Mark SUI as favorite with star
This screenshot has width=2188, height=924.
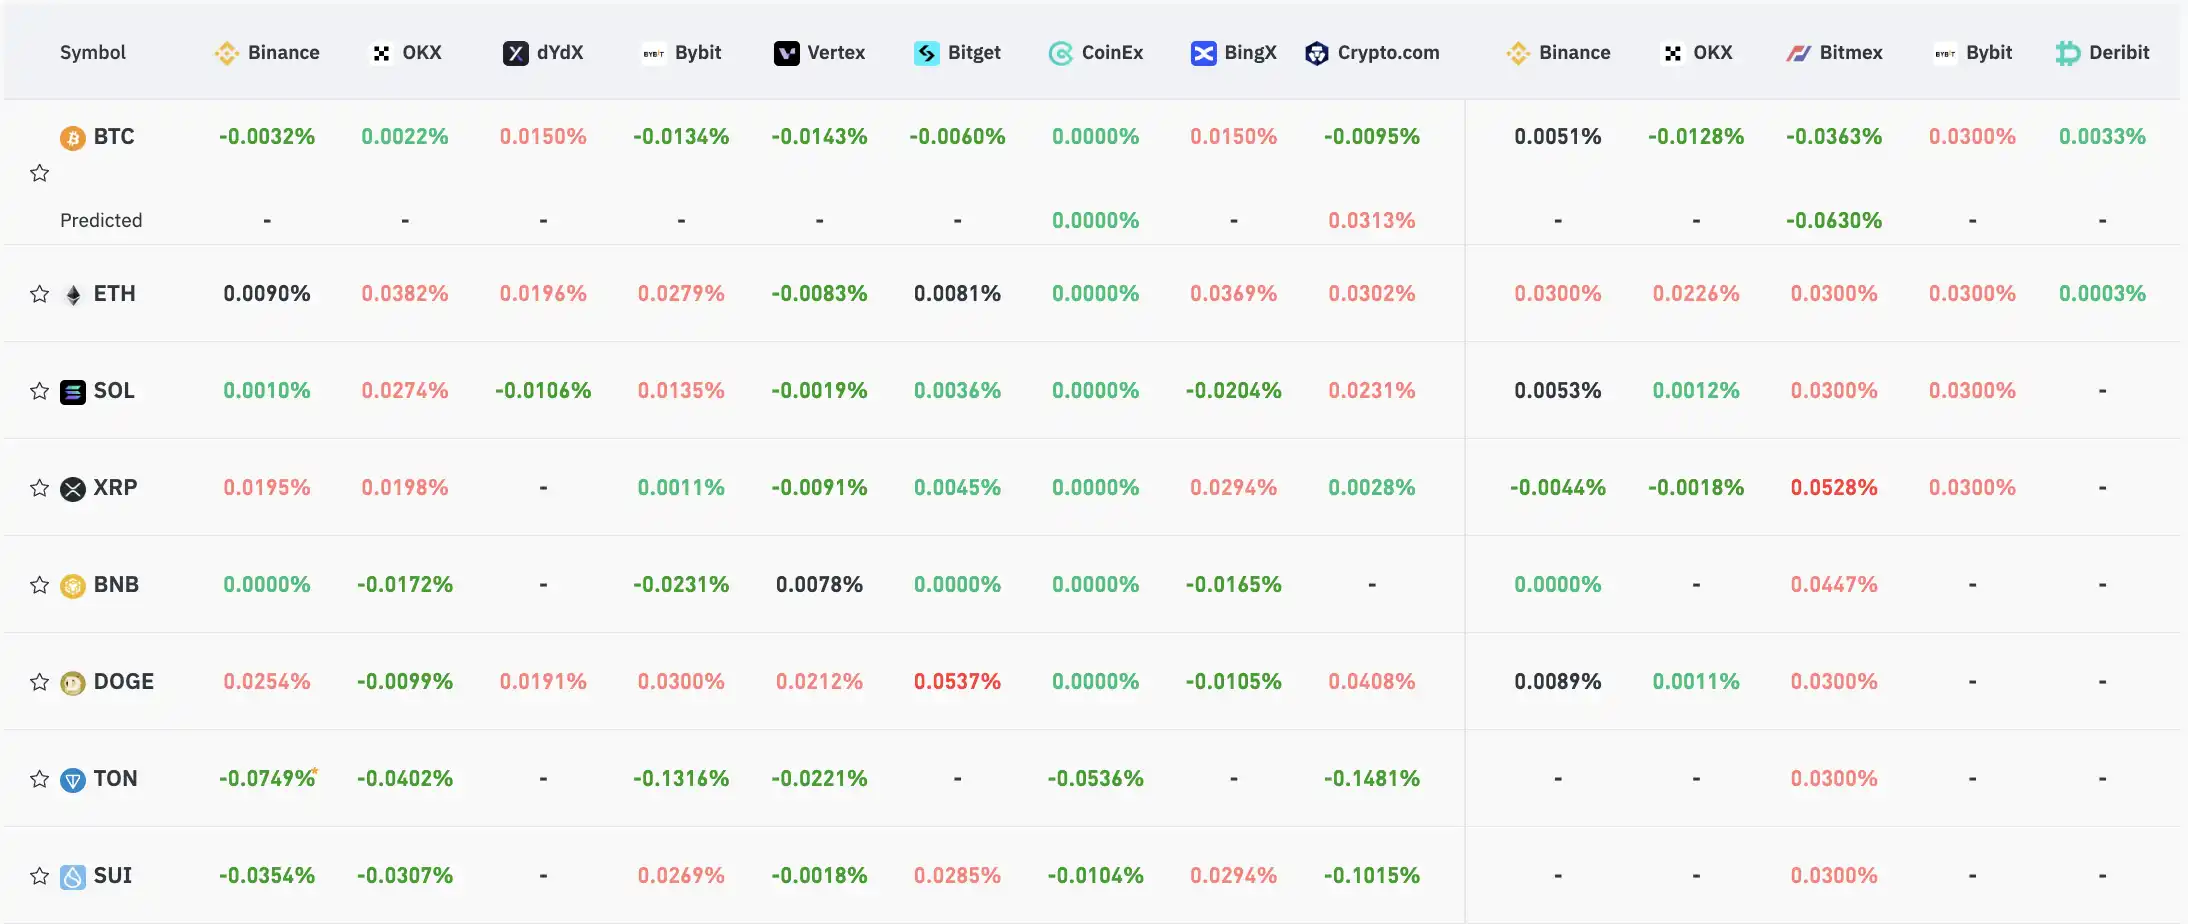[40, 876]
